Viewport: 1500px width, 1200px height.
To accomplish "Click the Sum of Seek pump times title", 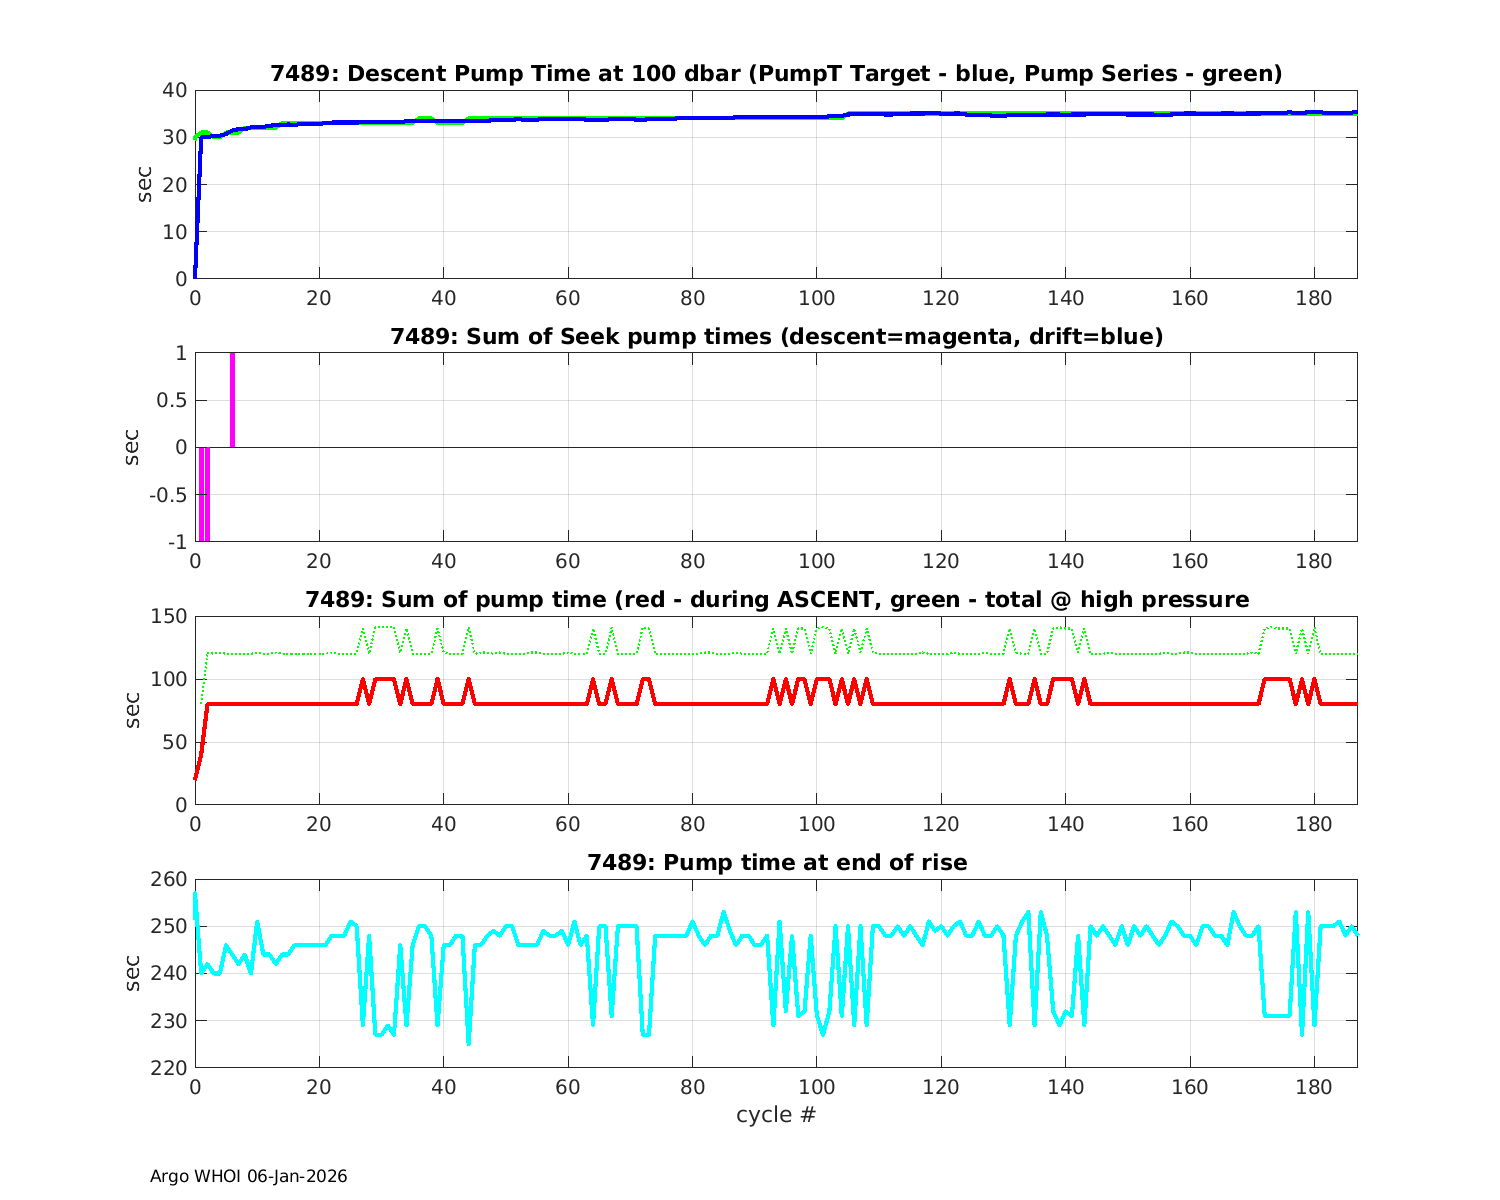I will click(x=776, y=337).
